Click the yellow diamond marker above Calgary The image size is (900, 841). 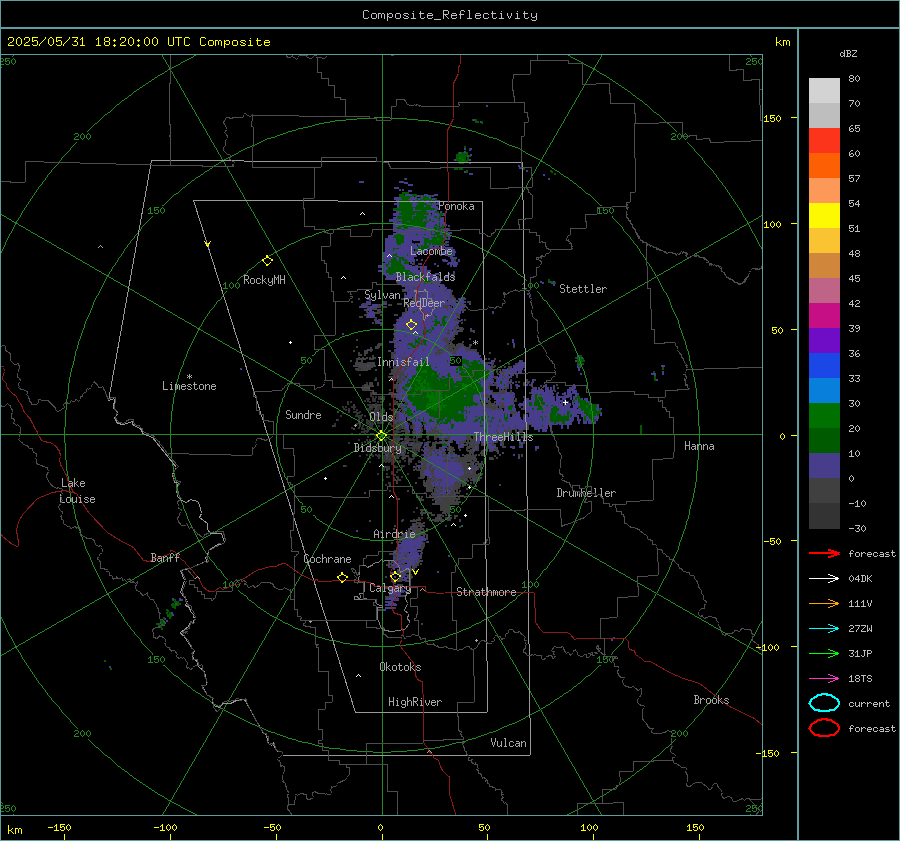tap(395, 576)
